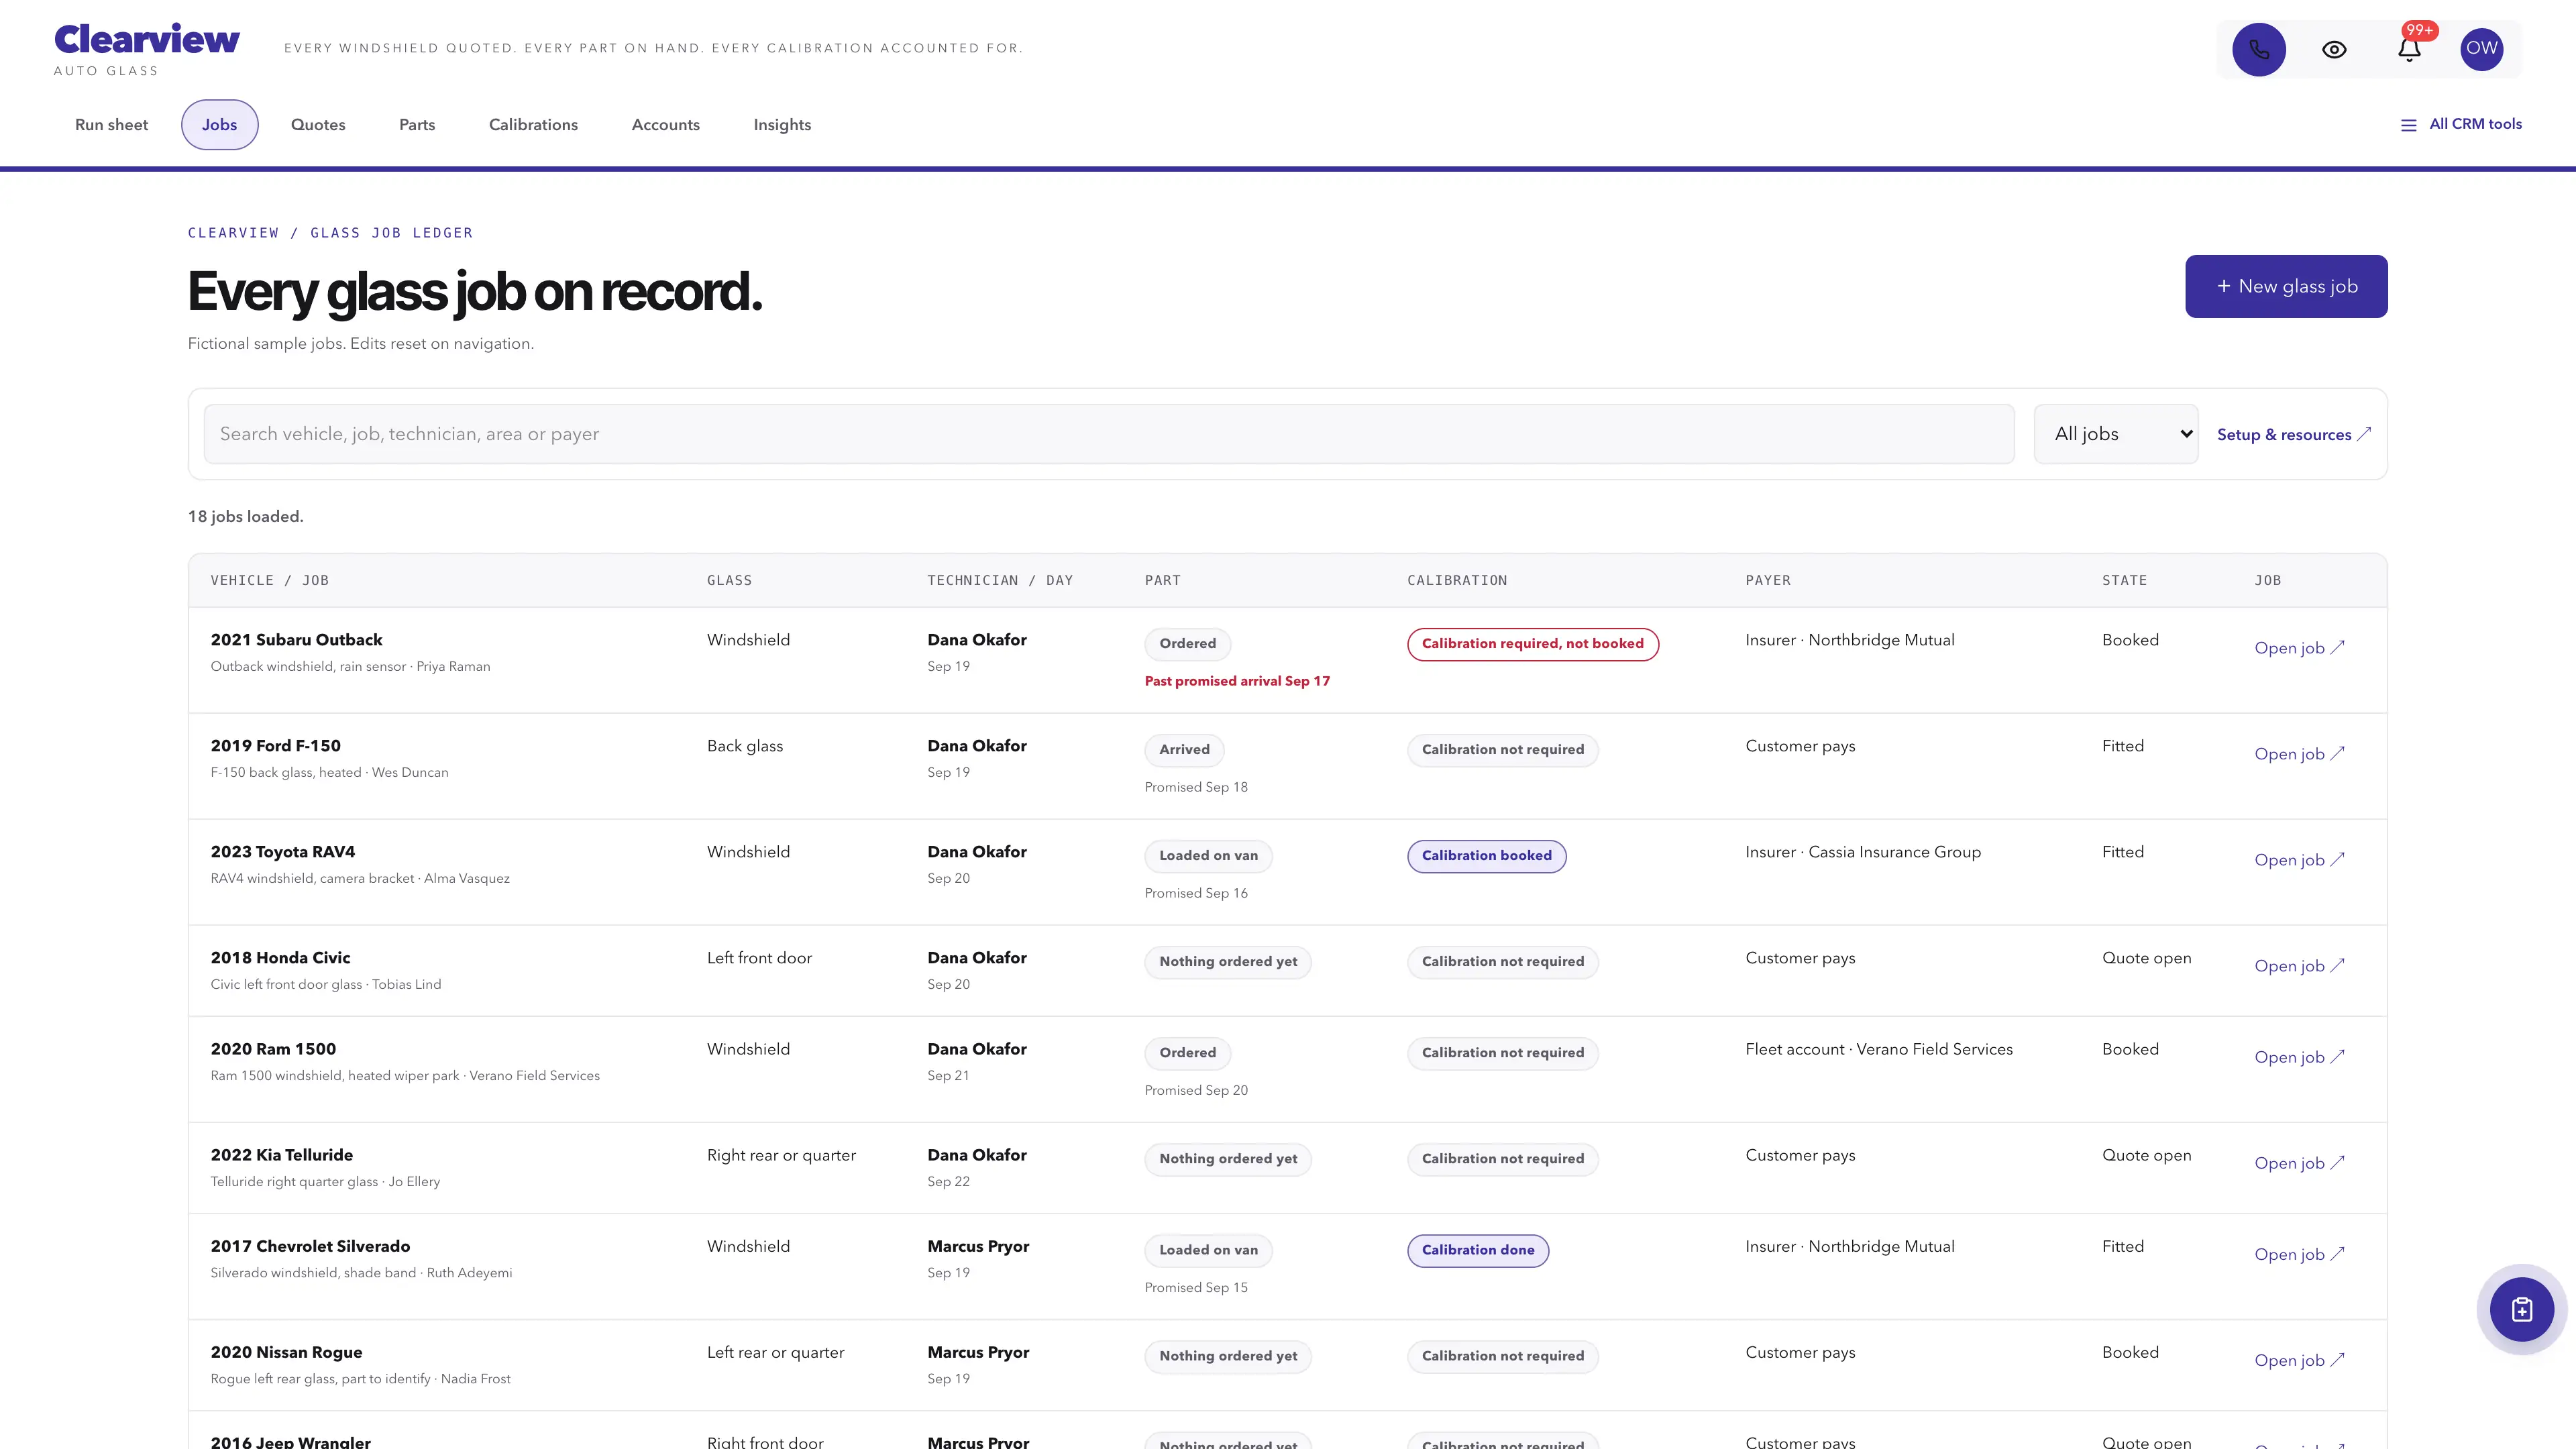The height and width of the screenshot is (1449, 2576).
Task: Click 'Past promised arrival Sep 17' warning
Action: (1237, 681)
